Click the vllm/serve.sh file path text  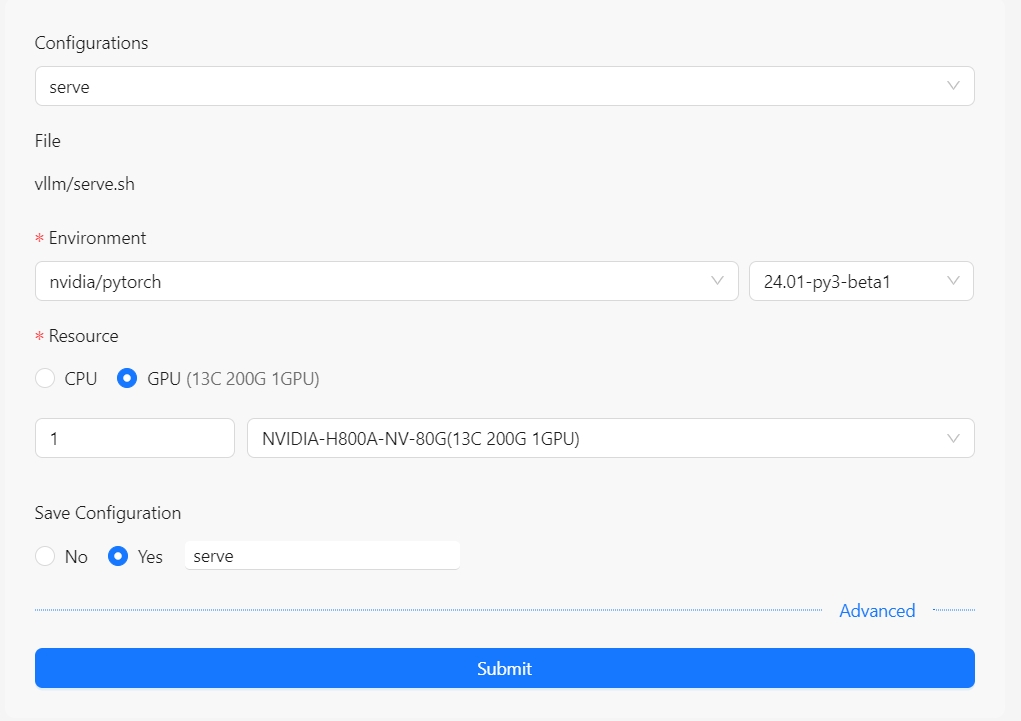pos(85,185)
